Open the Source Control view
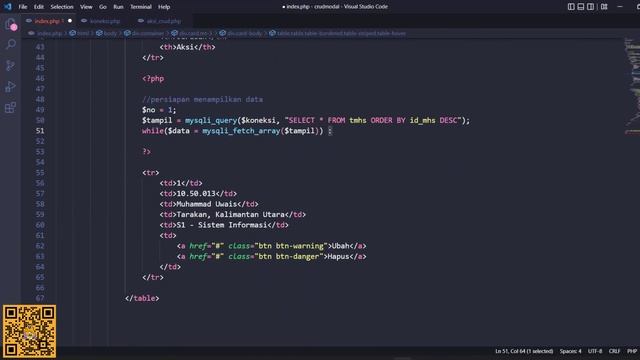The width and height of the screenshot is (640, 360). click(x=11, y=65)
